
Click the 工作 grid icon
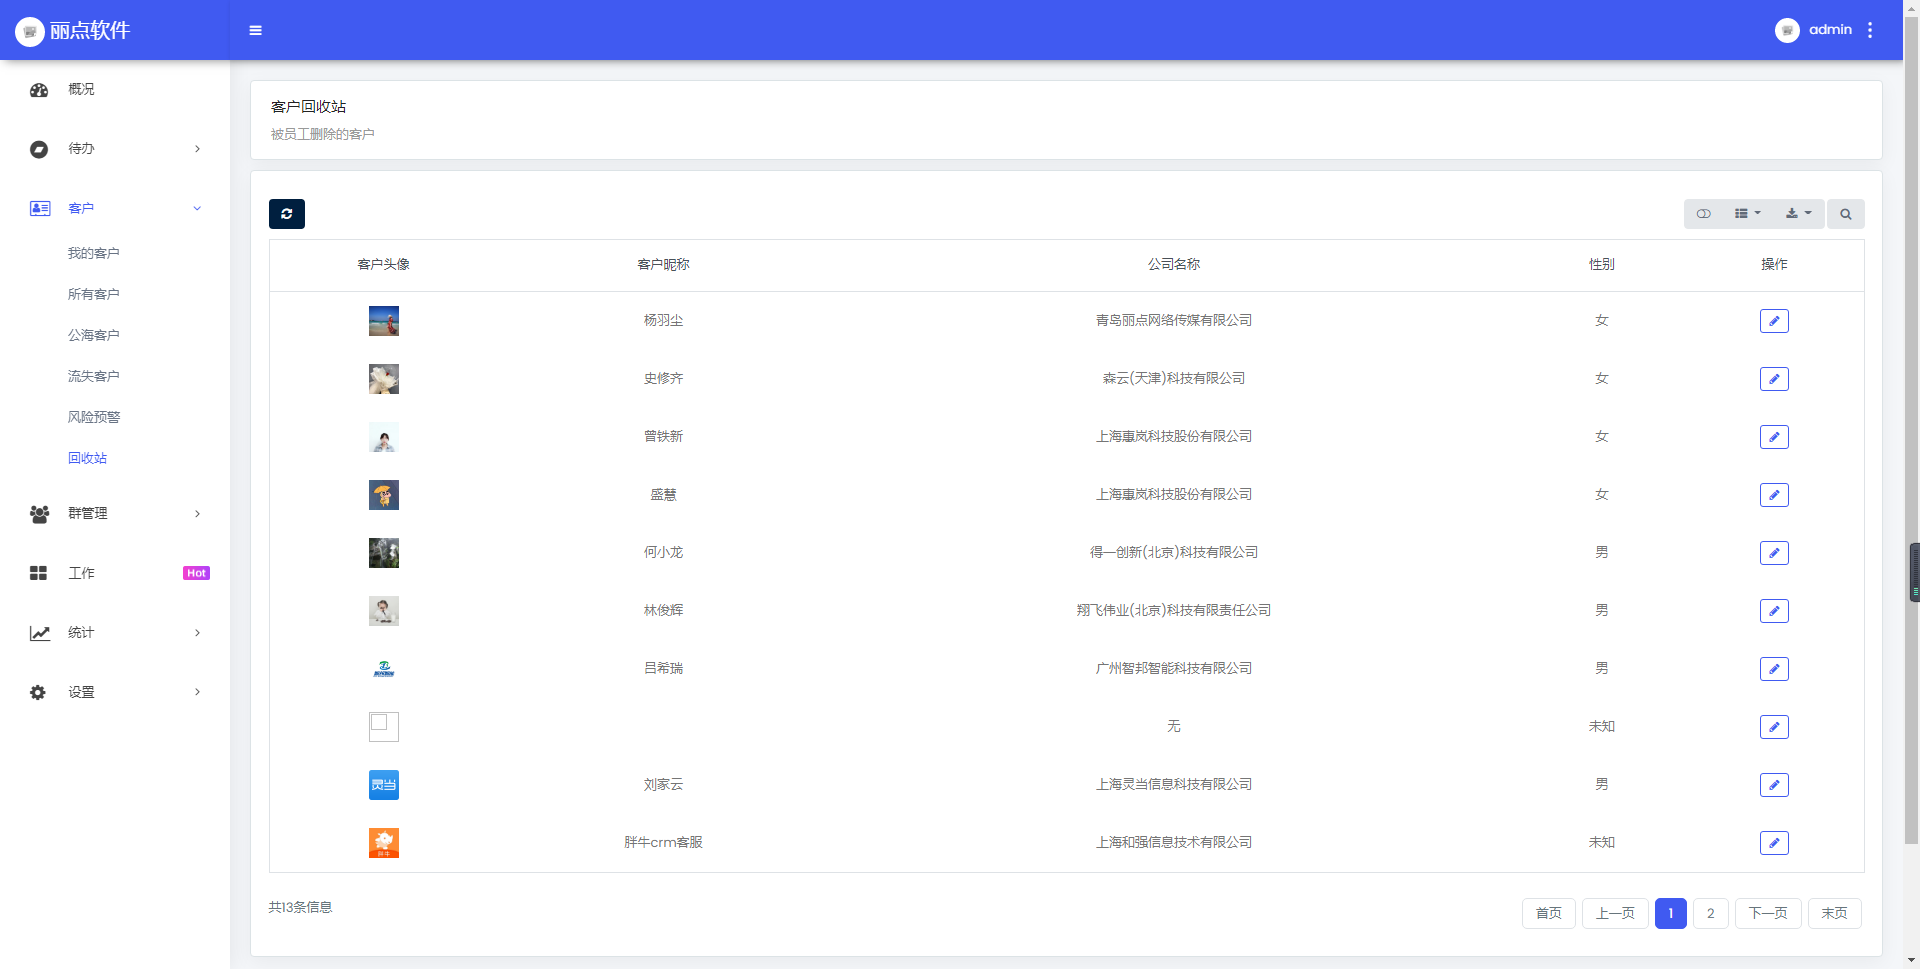(x=39, y=573)
